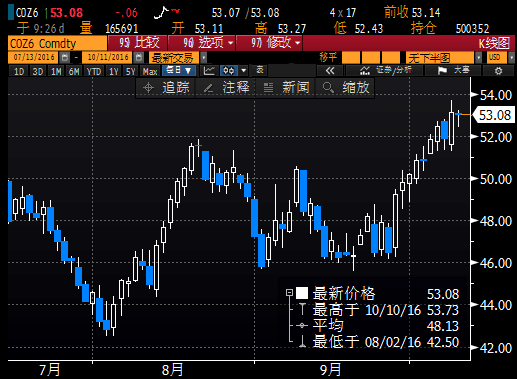Viewport: 517px width, 379px height.
Task: Open the 96 选项 options menu
Action: tap(202, 43)
